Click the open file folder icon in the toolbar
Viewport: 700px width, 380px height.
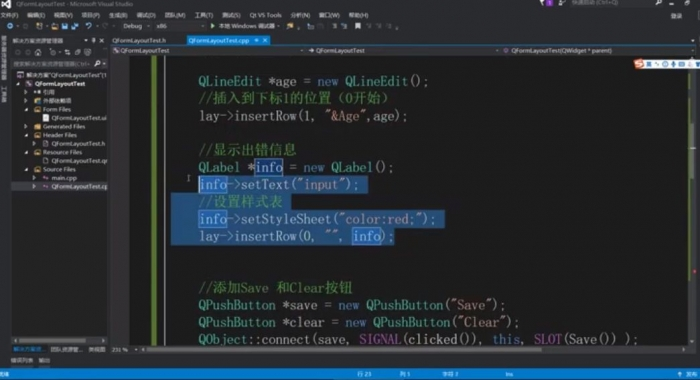[54, 26]
